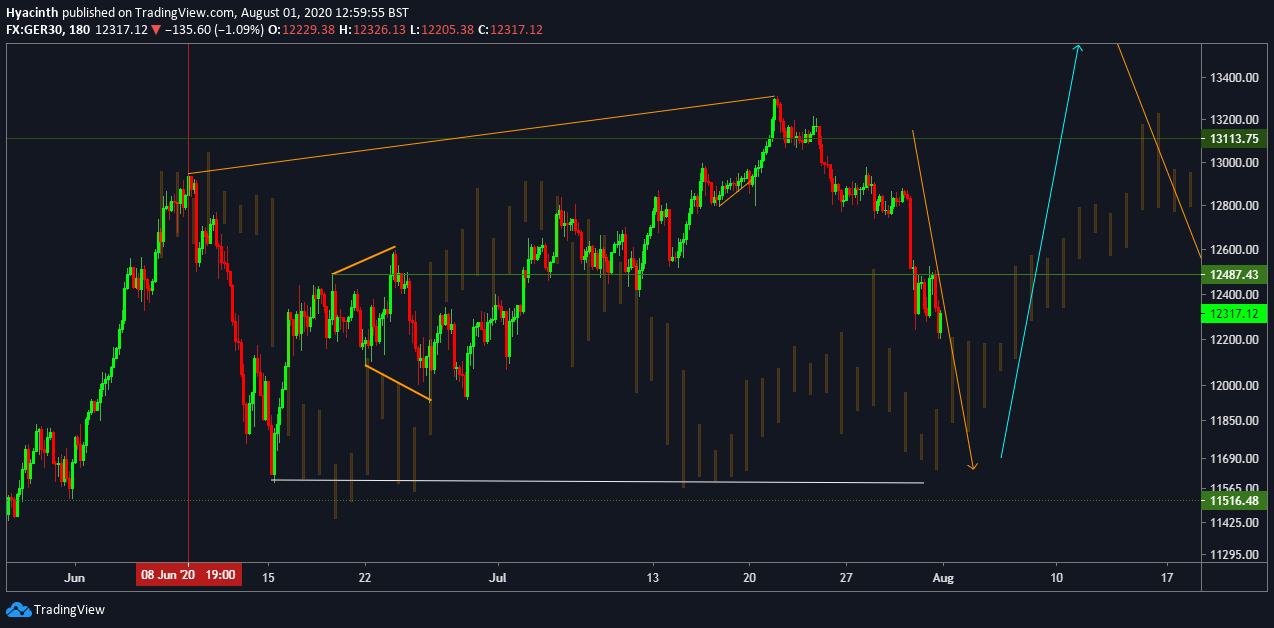Viewport: 1274px width, 628px height.
Task: Click the 22 date label on time axis
Action: (365, 577)
